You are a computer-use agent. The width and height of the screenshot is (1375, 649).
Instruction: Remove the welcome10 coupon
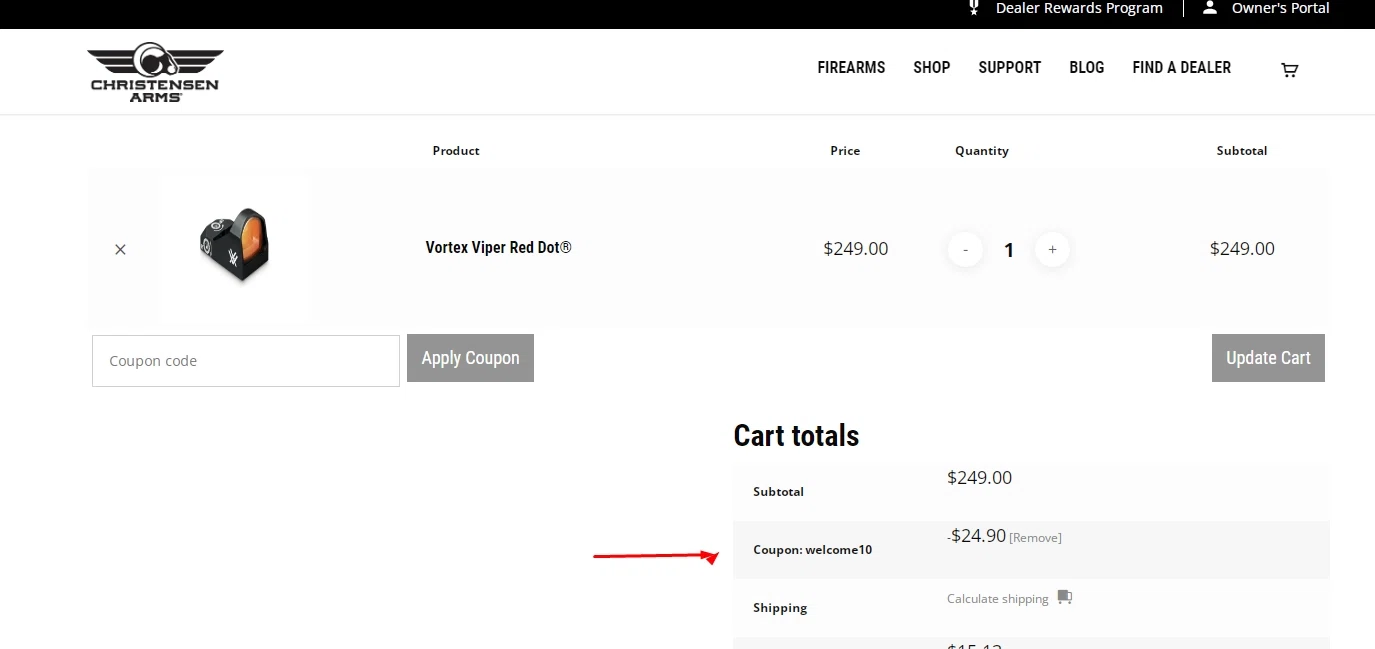1035,538
